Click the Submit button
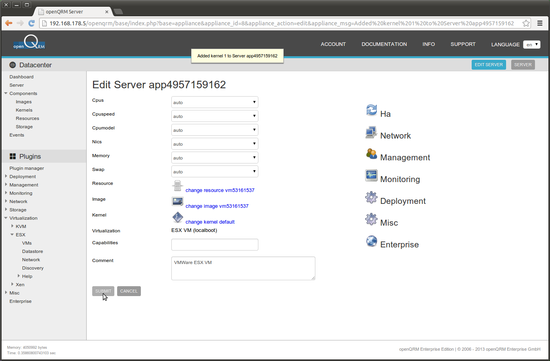This screenshot has height=361, width=550. (x=103, y=291)
